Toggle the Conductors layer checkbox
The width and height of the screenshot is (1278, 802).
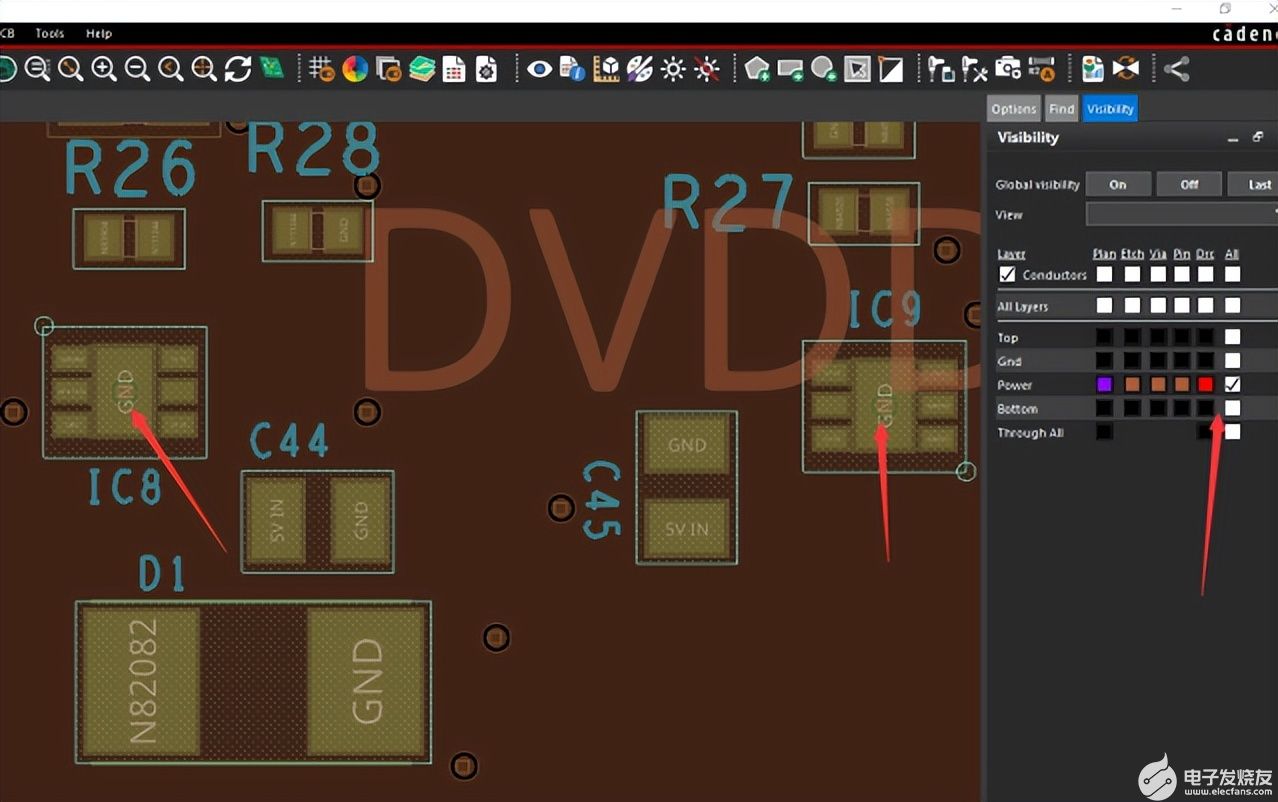[x=1008, y=274]
